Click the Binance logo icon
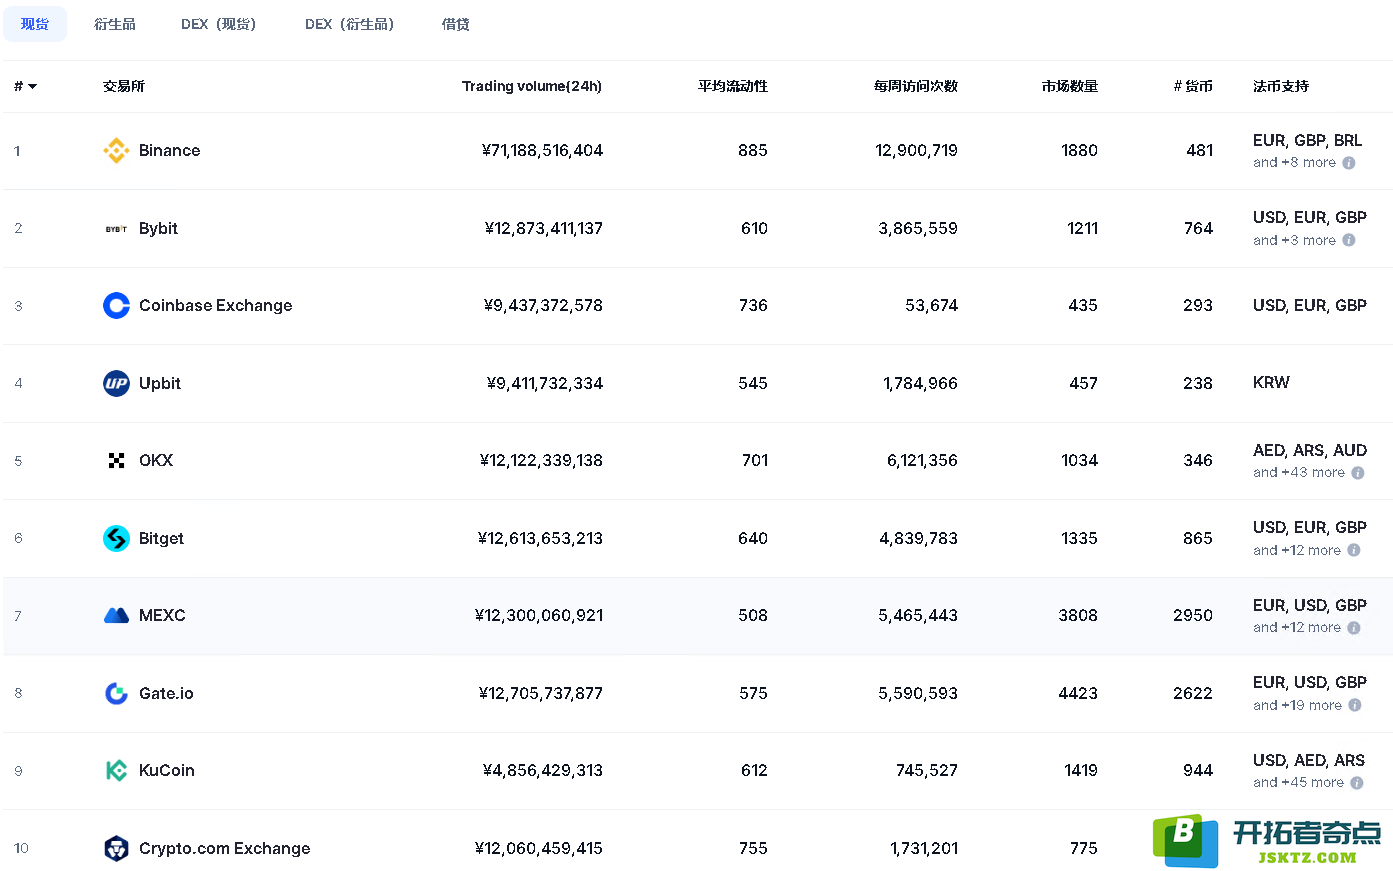The image size is (1393, 871). [116, 150]
